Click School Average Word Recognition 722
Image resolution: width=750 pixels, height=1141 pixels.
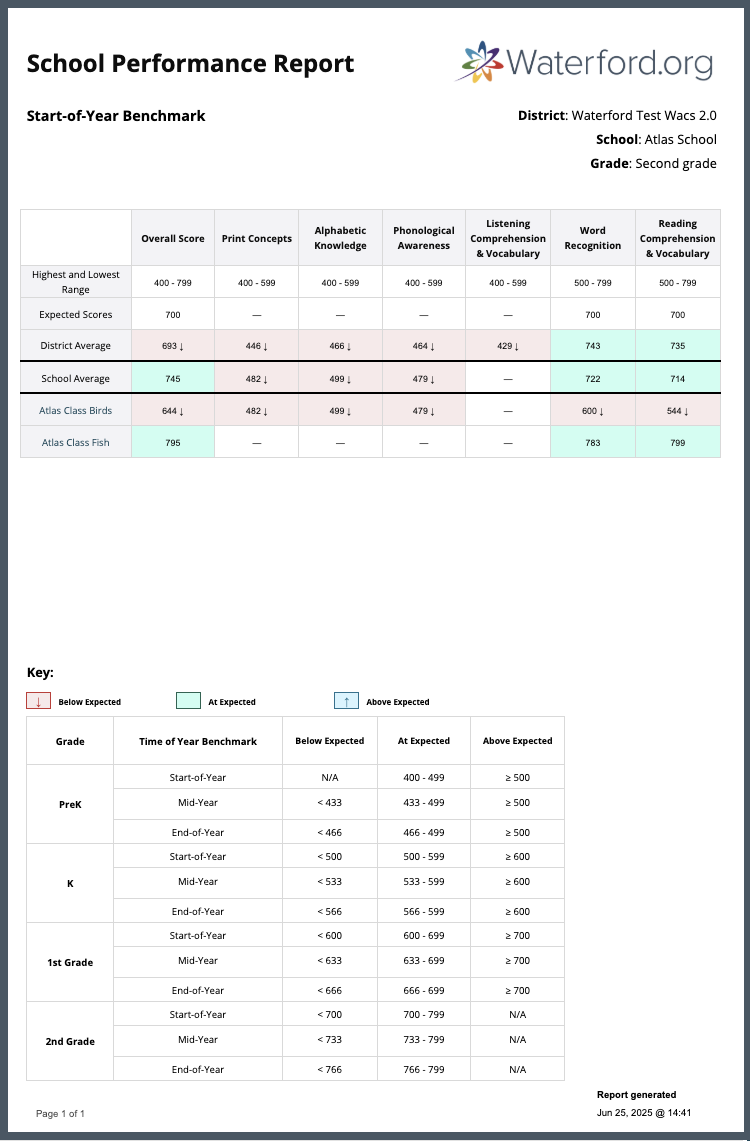pos(593,378)
